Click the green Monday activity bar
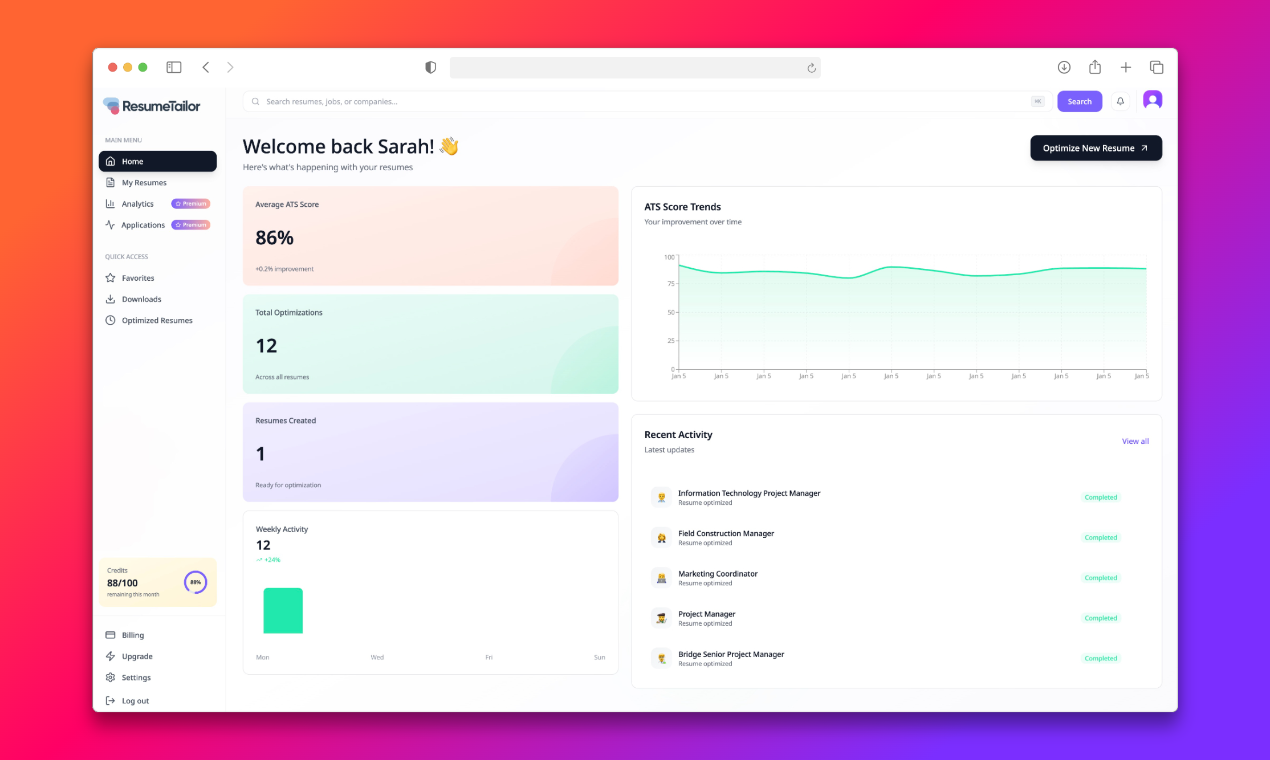The image size is (1270, 760). coord(283,610)
